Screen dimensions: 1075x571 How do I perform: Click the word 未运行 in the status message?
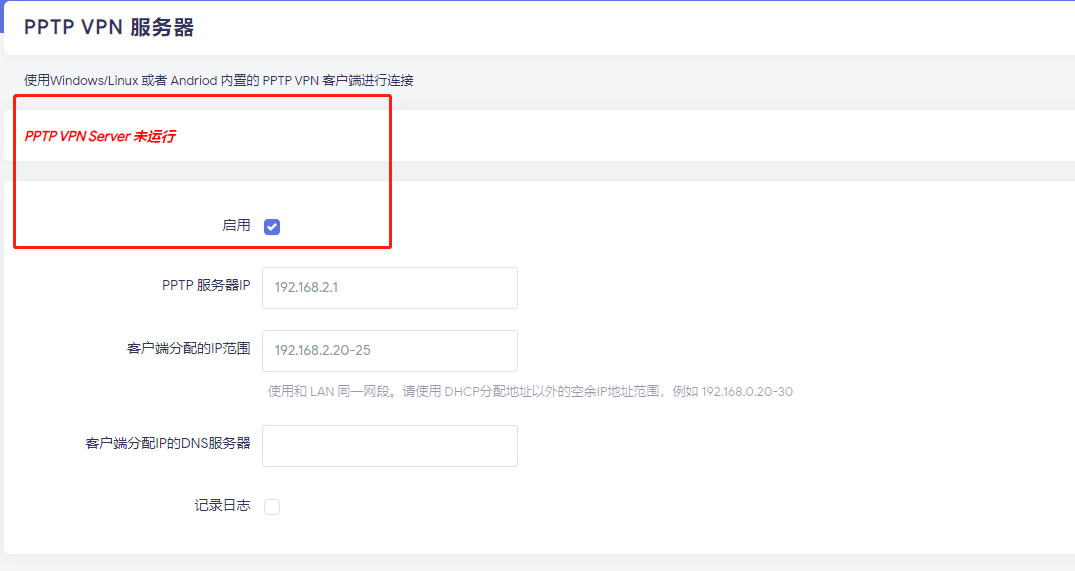[x=154, y=136]
